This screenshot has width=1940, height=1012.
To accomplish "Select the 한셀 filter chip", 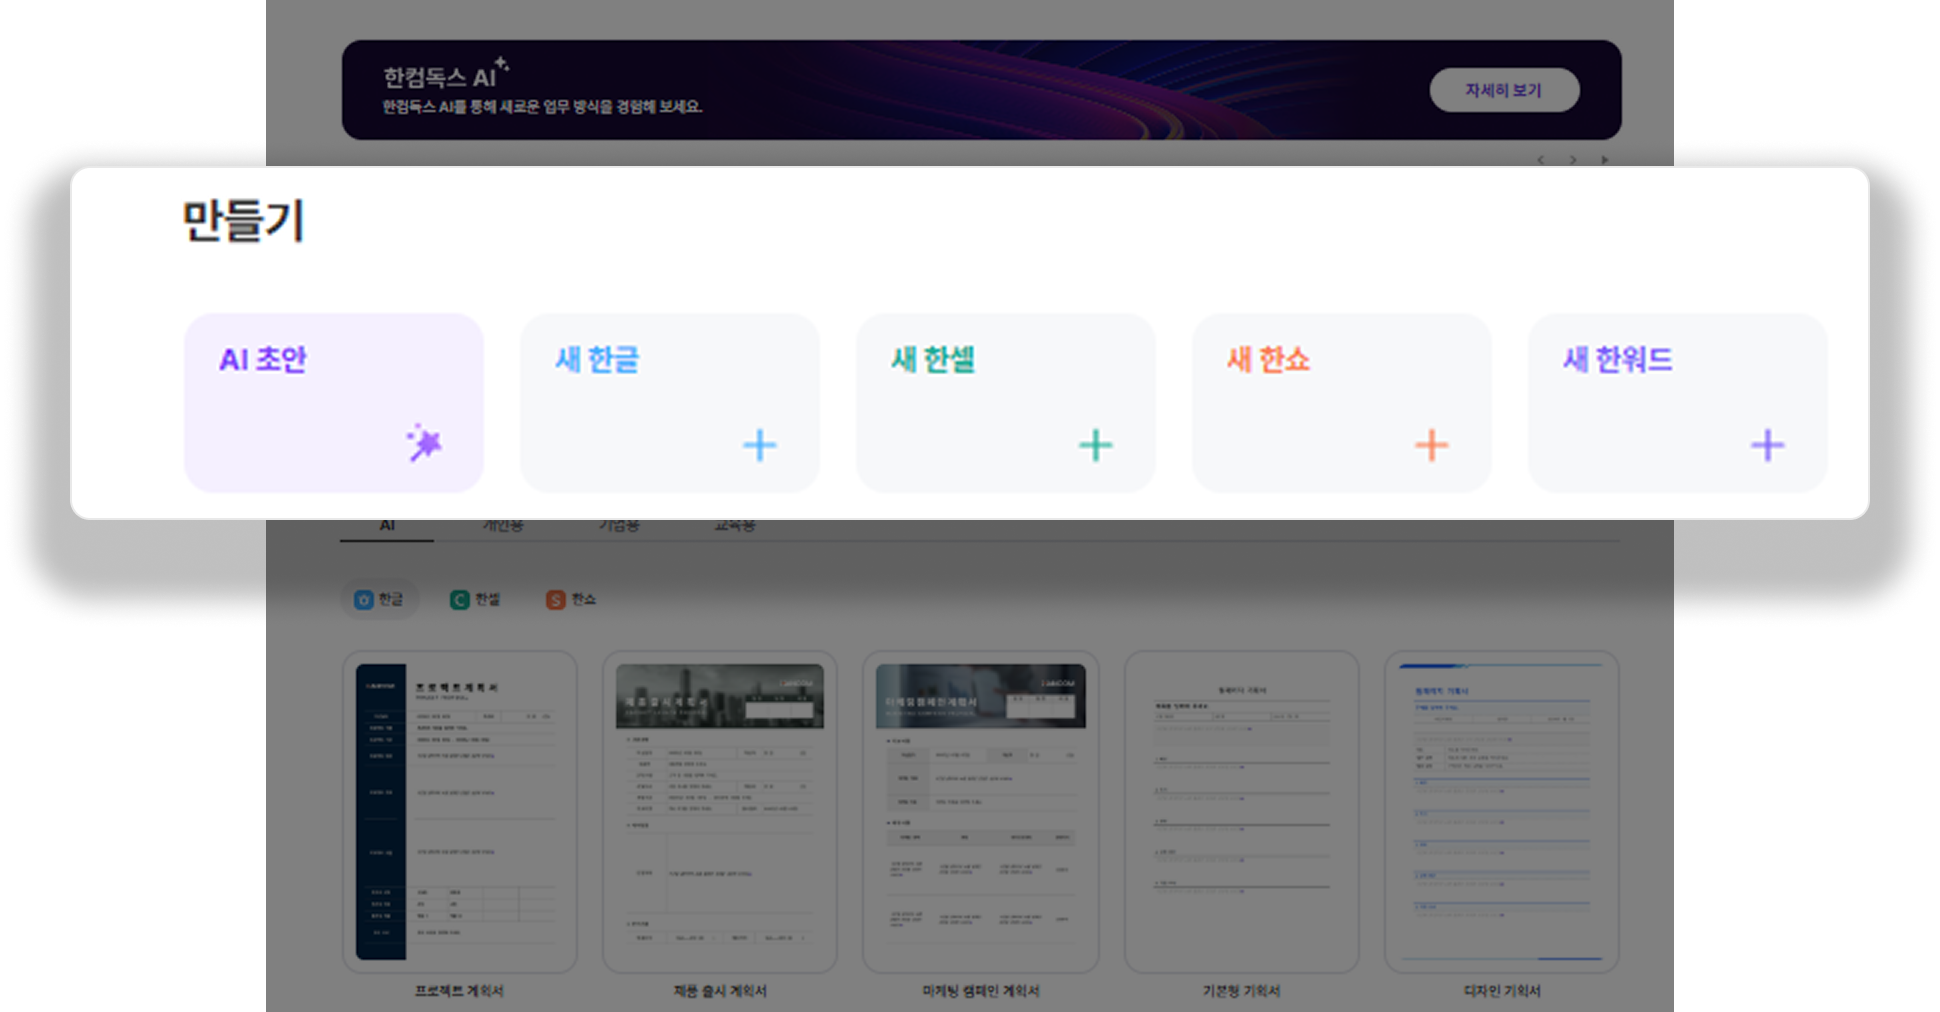I will [x=475, y=599].
